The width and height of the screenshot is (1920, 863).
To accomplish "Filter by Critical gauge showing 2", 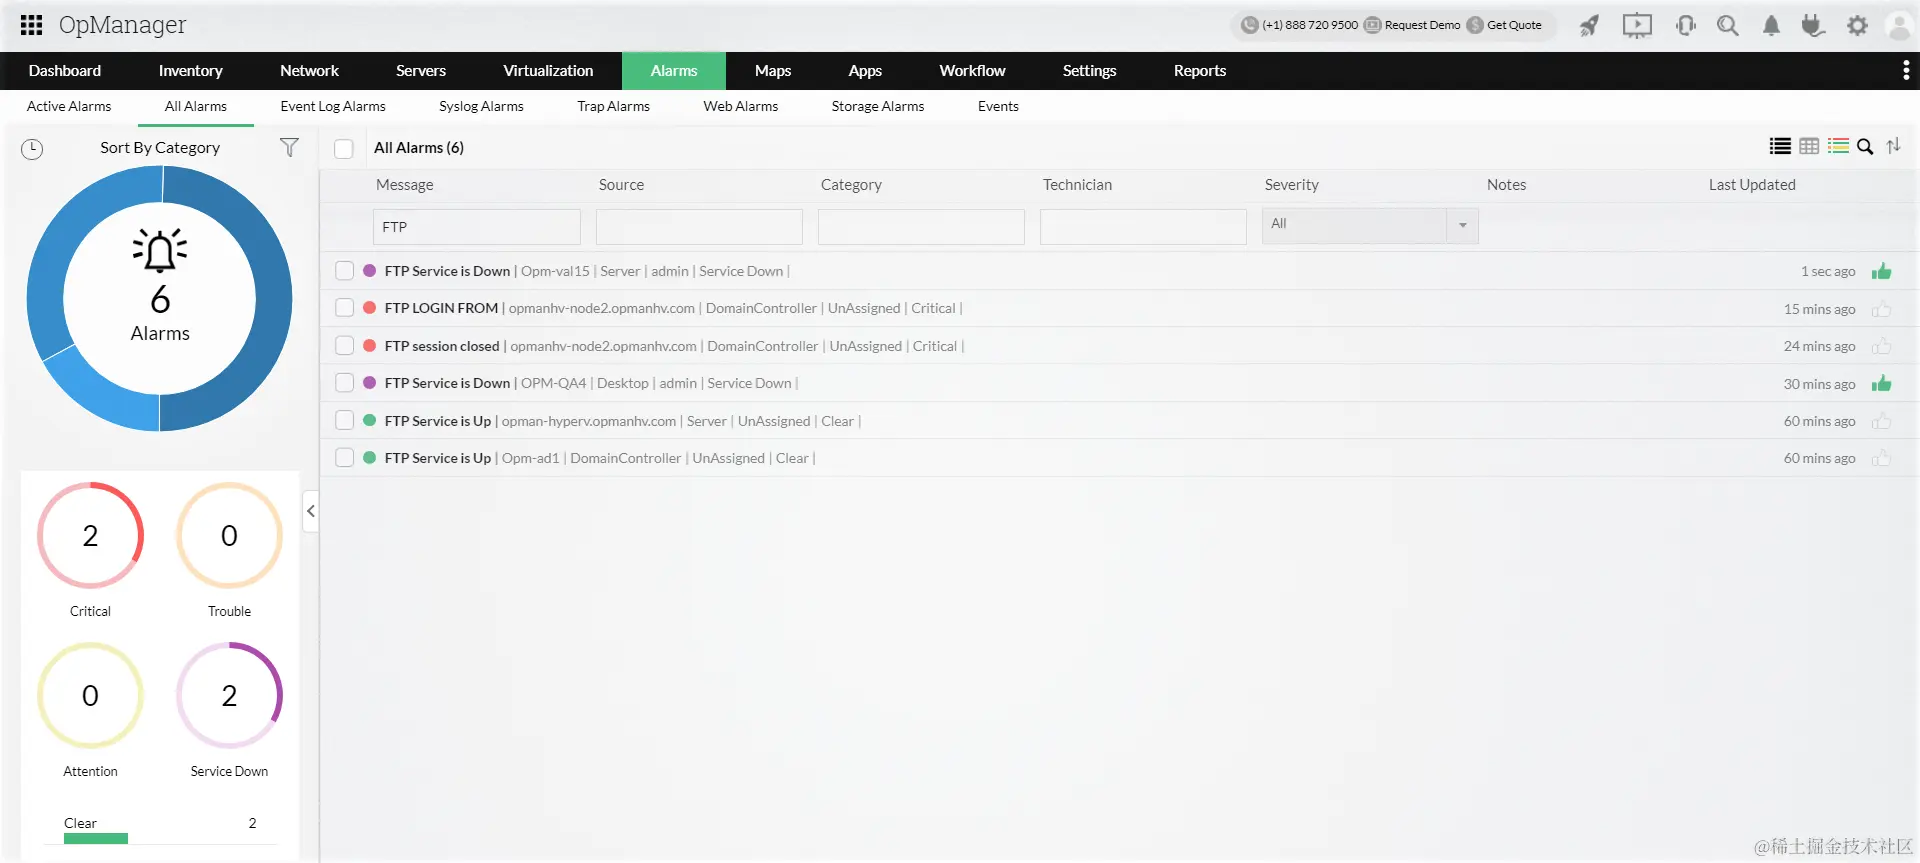I will [90, 536].
